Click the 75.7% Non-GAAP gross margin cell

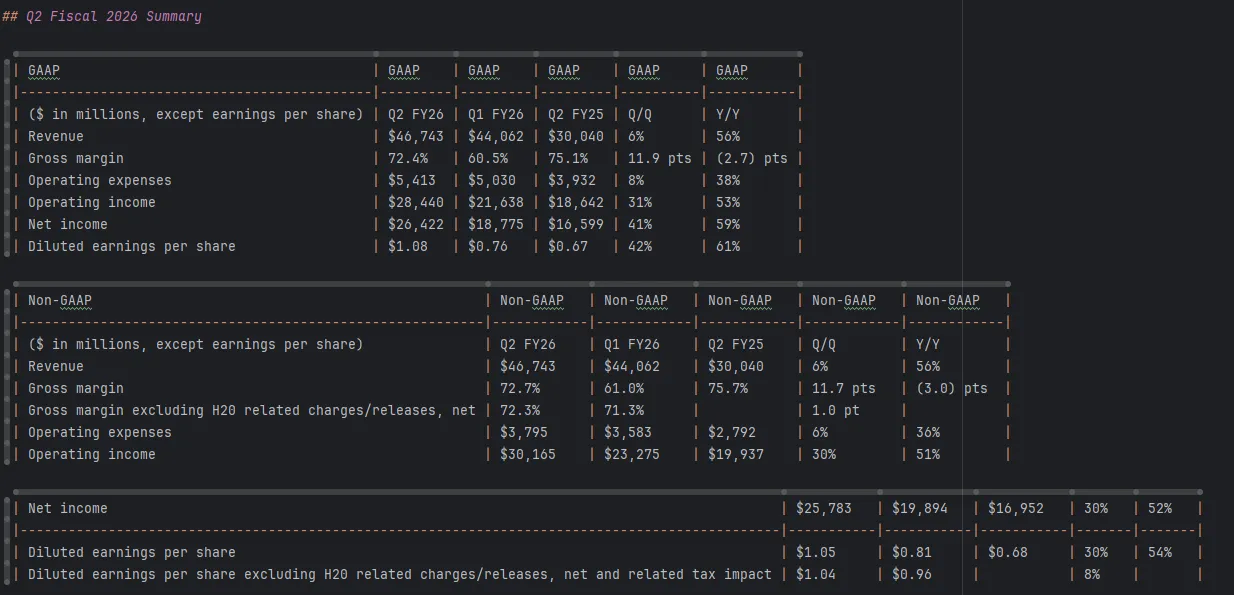[728, 388]
